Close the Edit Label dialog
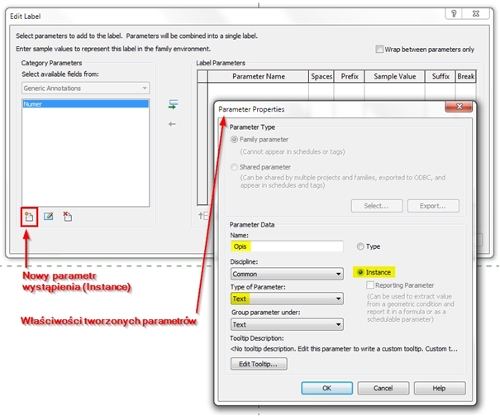 pyautogui.click(x=476, y=14)
